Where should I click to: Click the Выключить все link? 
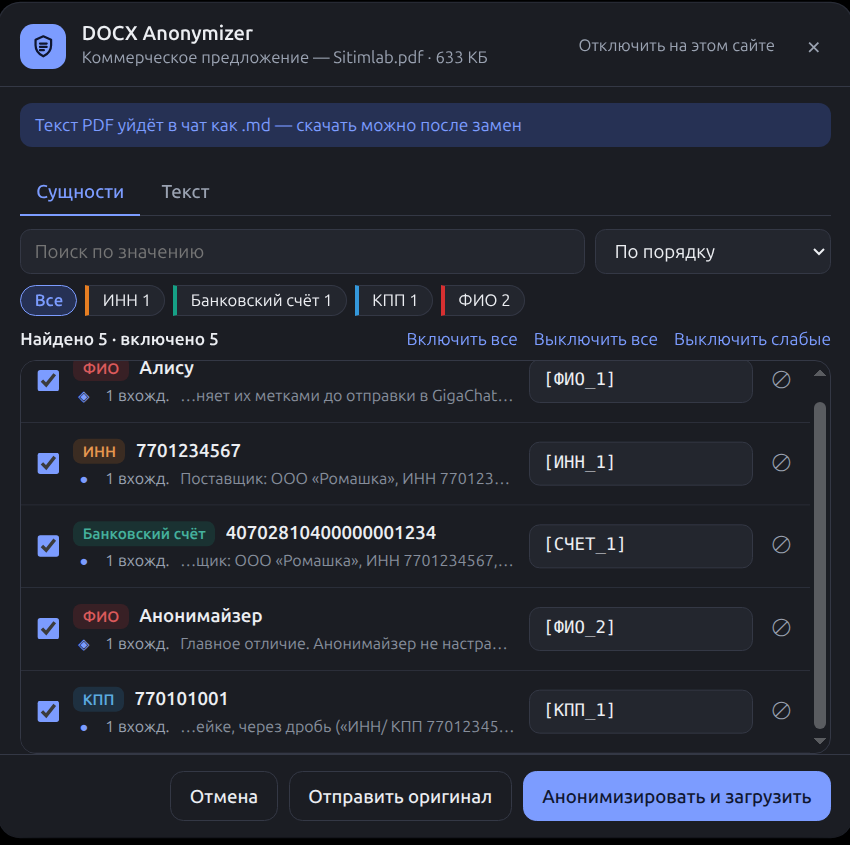596,339
